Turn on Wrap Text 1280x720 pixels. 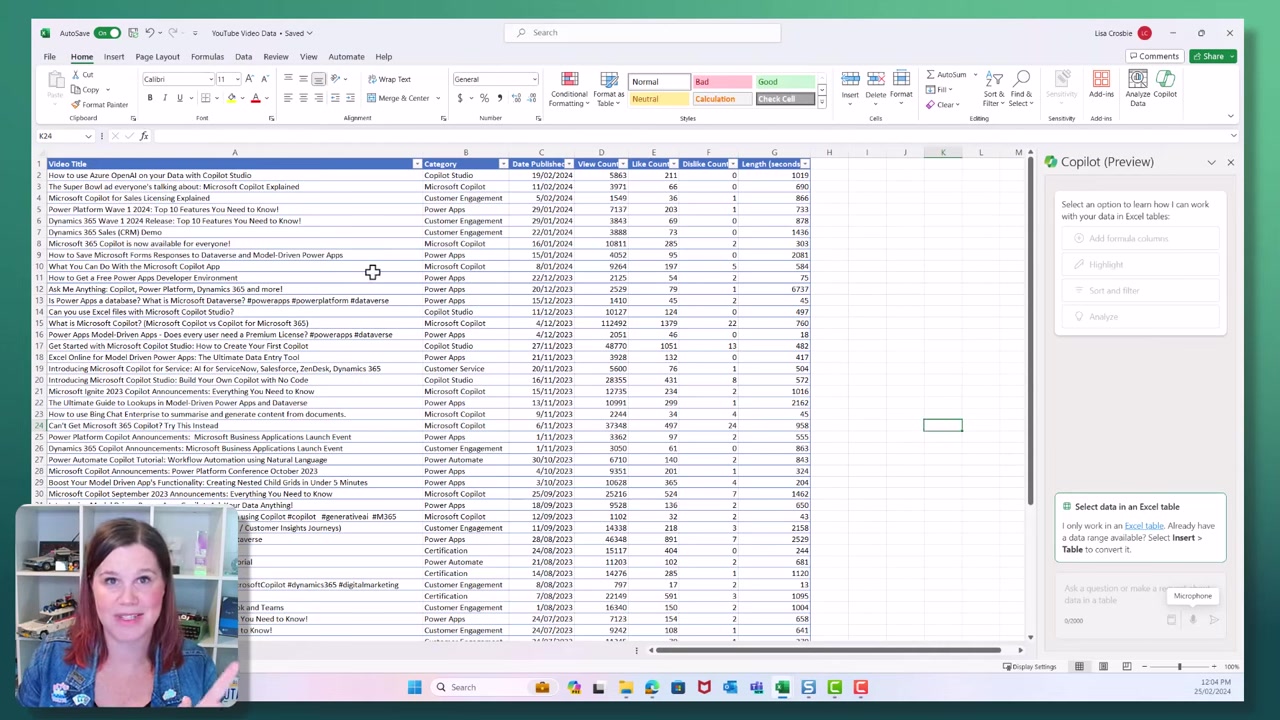(389, 79)
